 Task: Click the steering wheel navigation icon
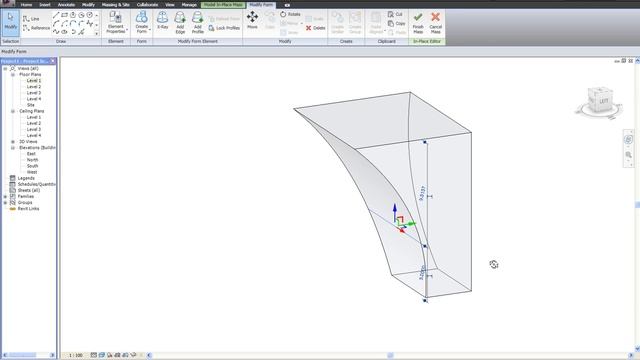[x=628, y=140]
